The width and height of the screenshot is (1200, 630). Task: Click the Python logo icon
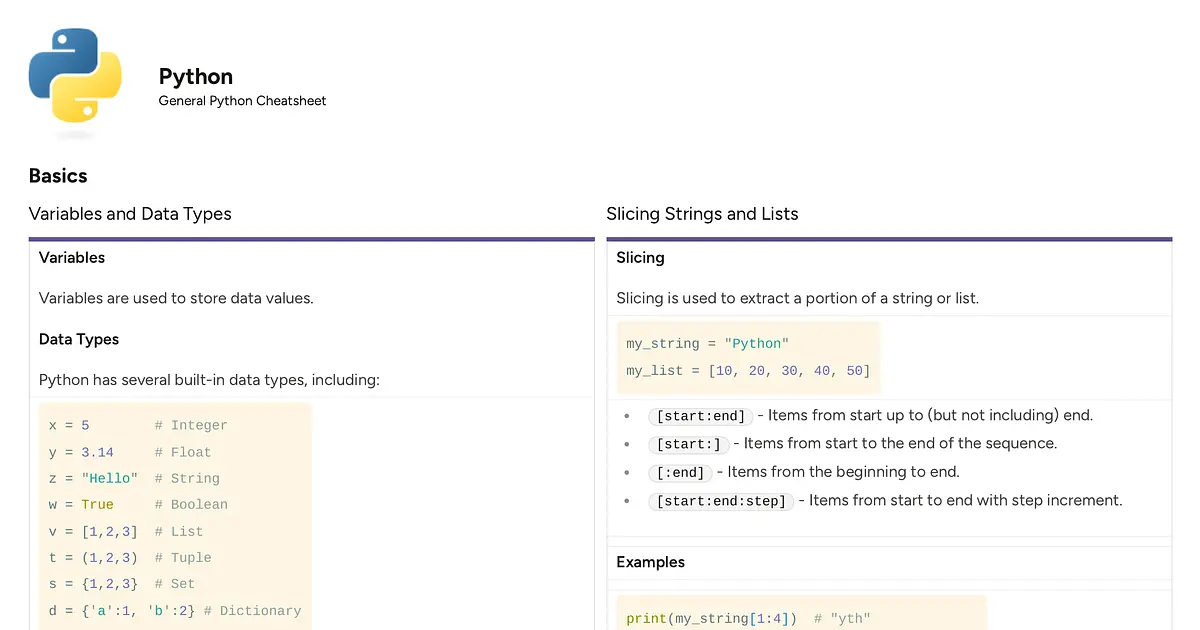75,82
